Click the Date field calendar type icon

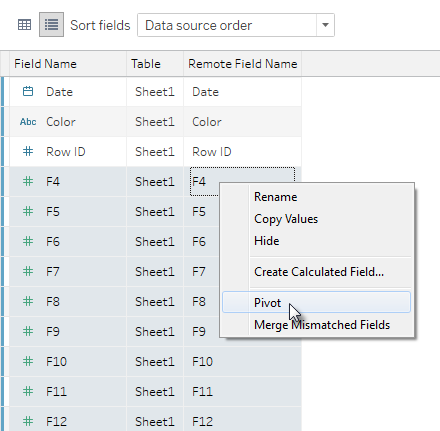(x=28, y=91)
